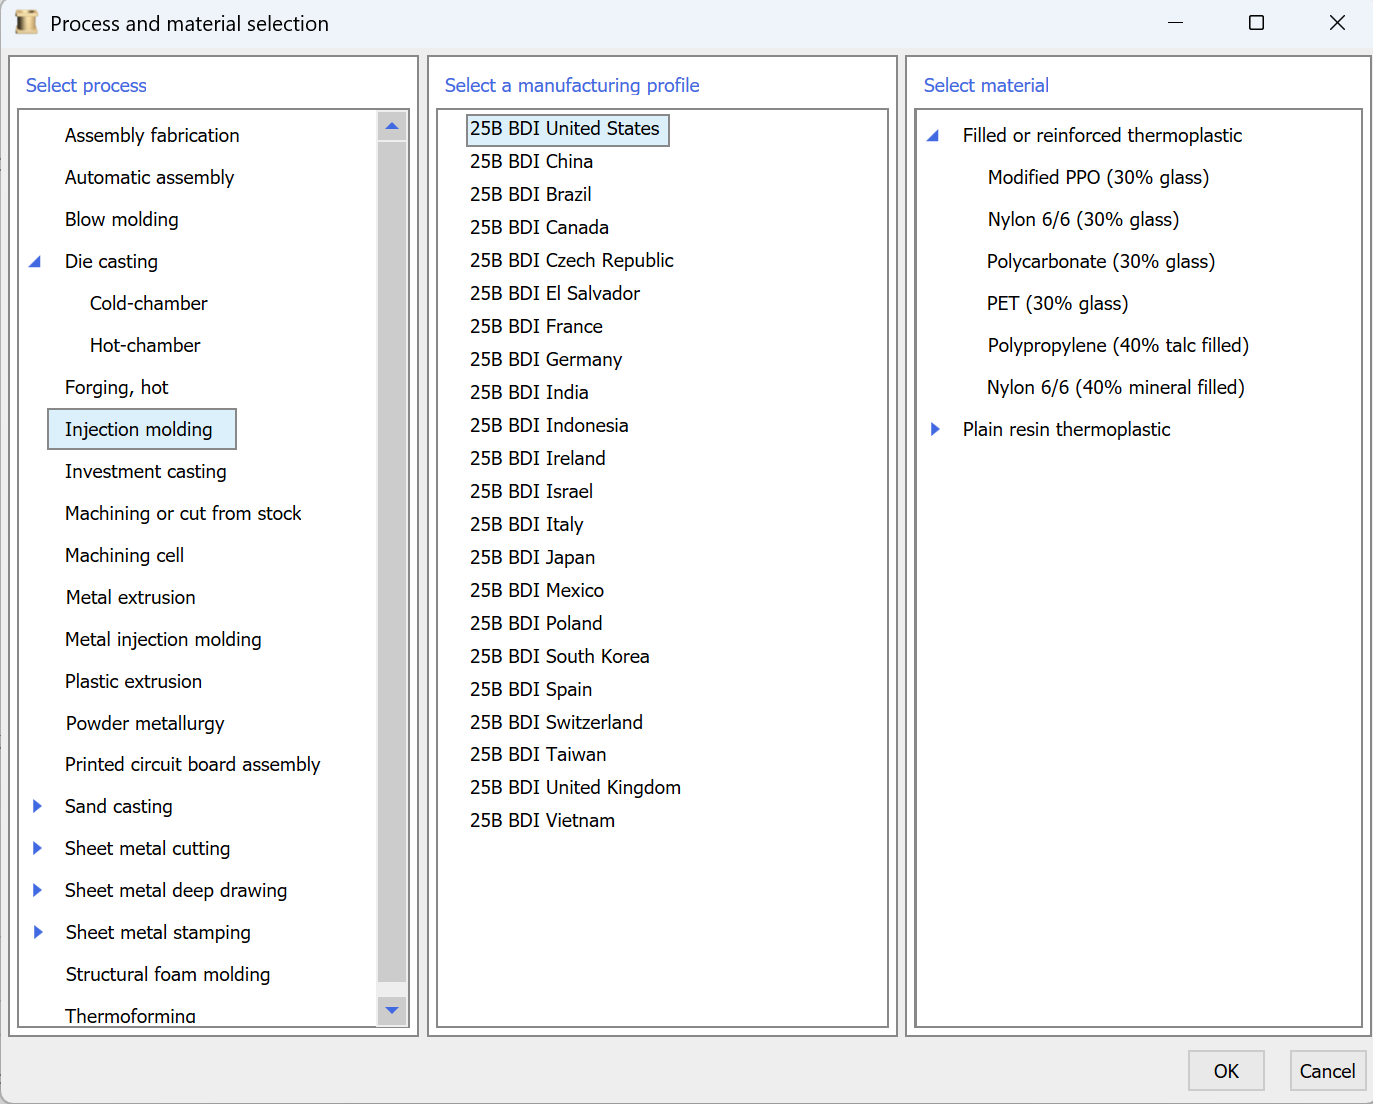Click the scroll up arrow in process list
The width and height of the screenshot is (1373, 1104).
point(392,126)
